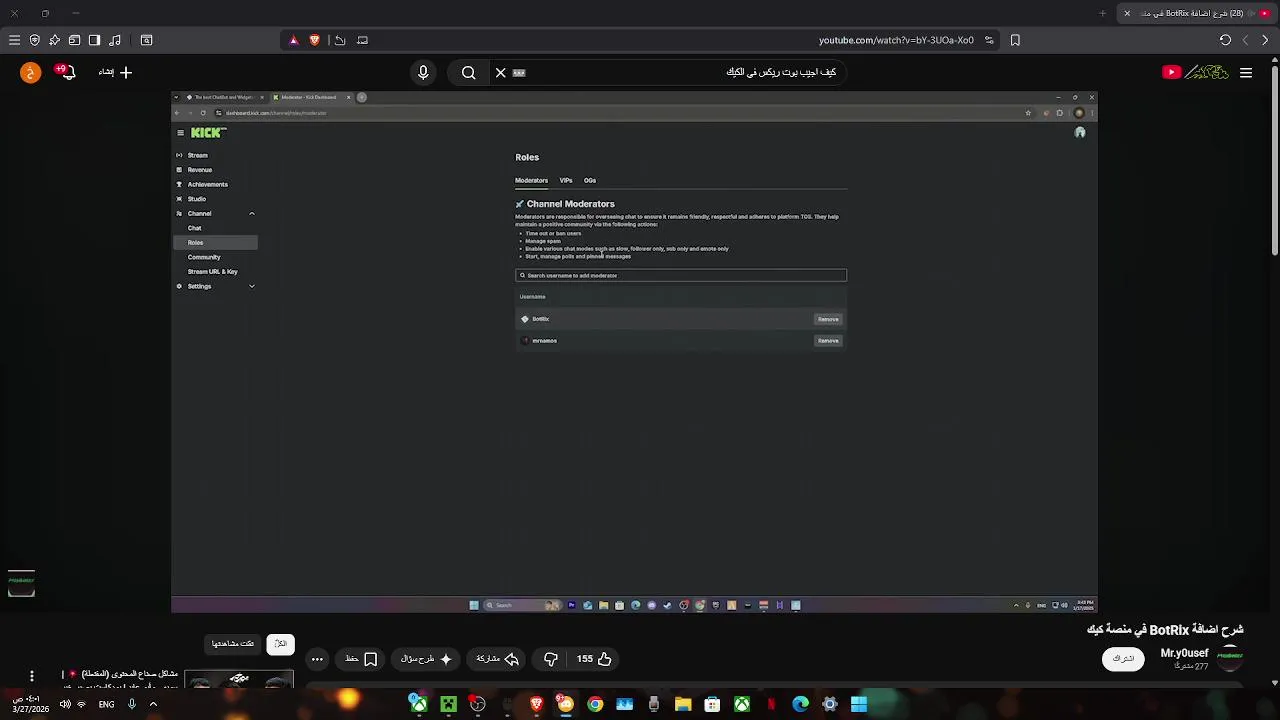Reload the page with the refresh icon

[1225, 40]
